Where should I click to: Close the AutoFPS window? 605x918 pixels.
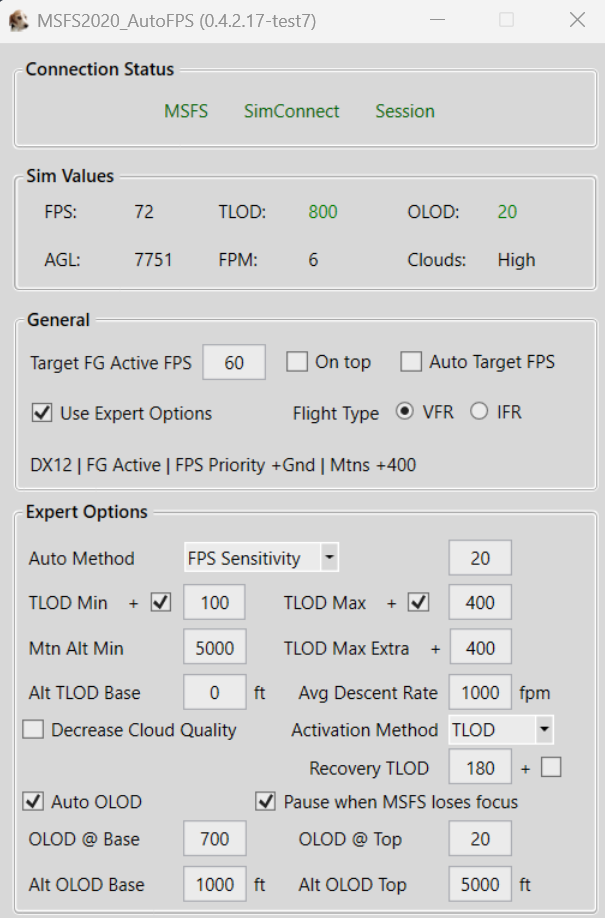tap(577, 20)
